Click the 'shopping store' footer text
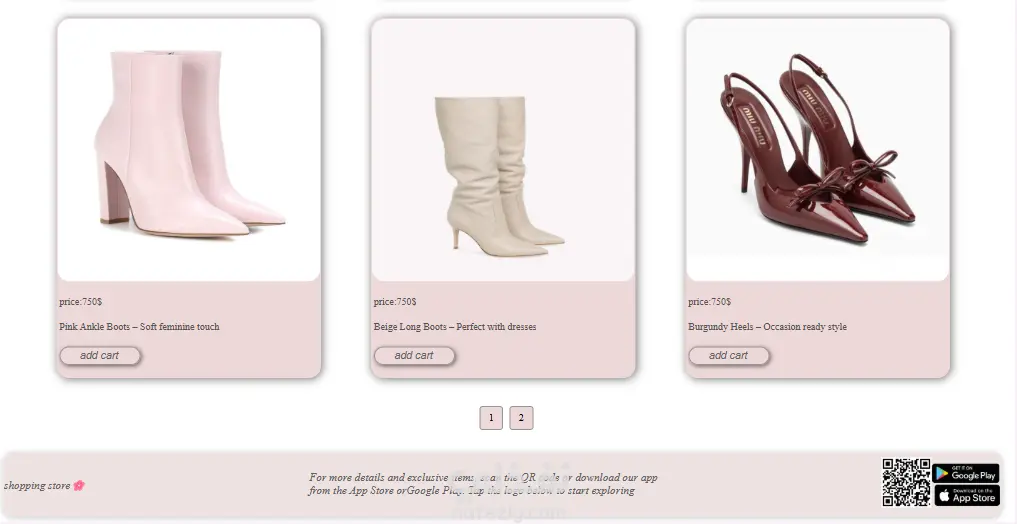1017x524 pixels. click(x=37, y=485)
